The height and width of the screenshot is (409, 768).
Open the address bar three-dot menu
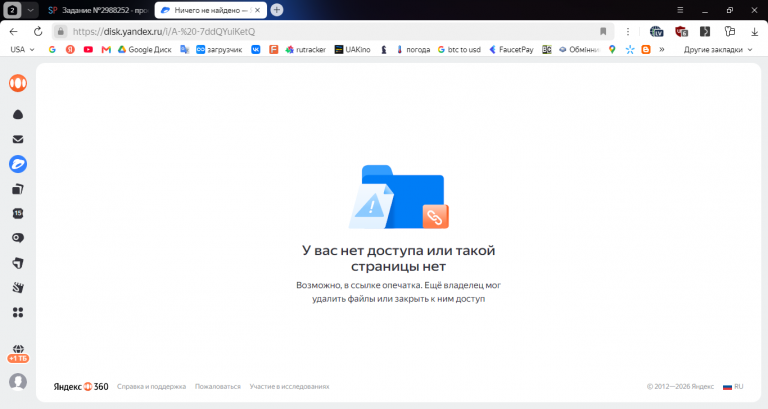628,31
